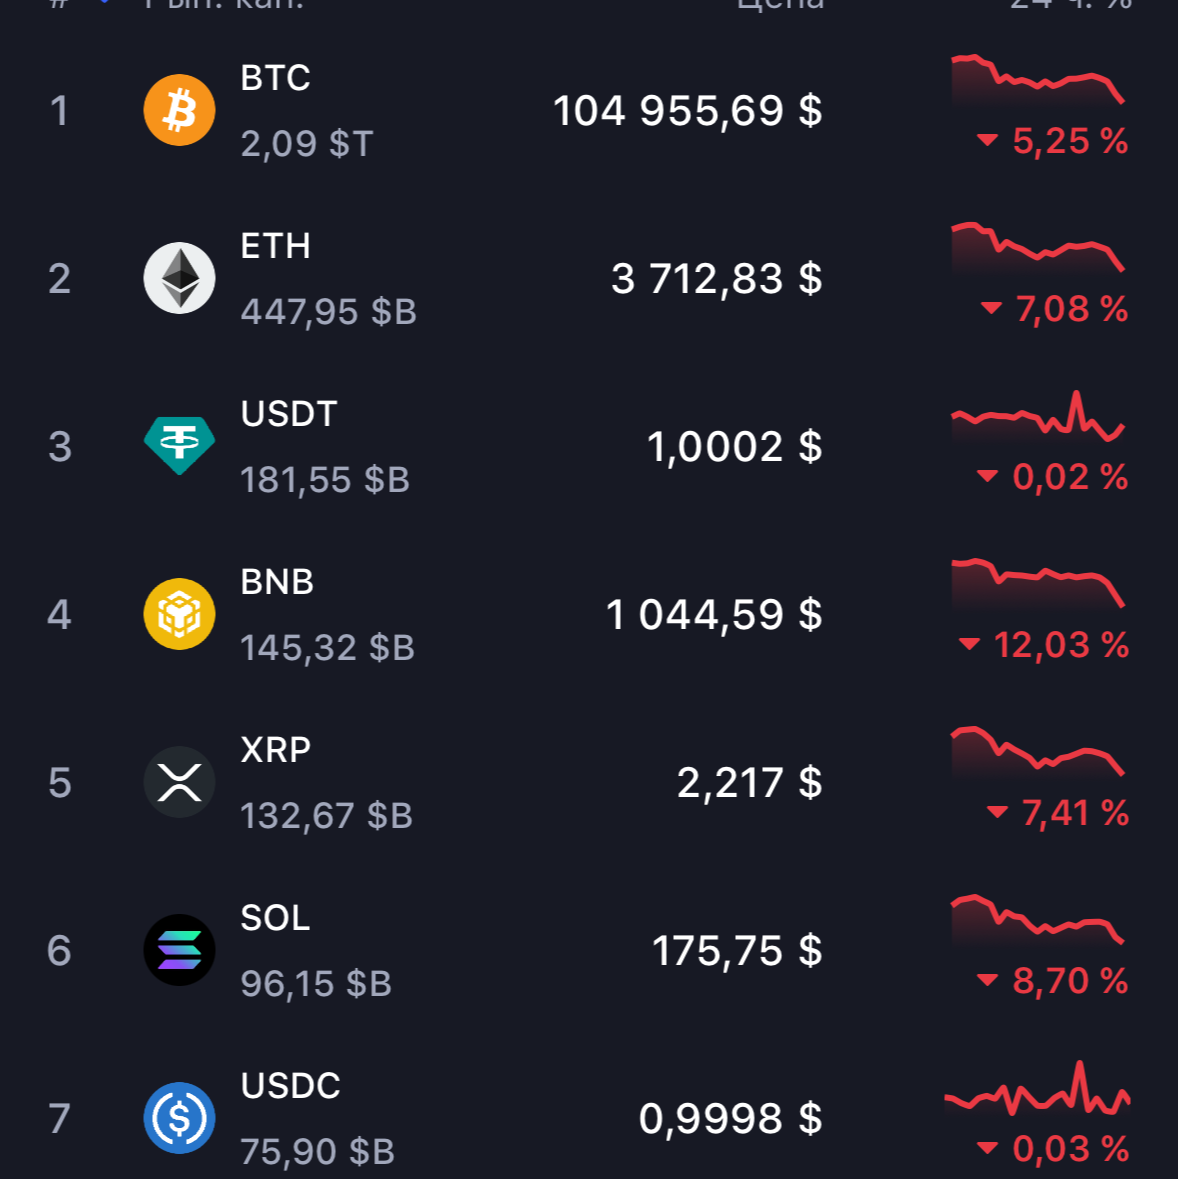Select the XRP ticker label
Image resolution: width=1179 pixels, height=1179 pixels.
(x=275, y=750)
